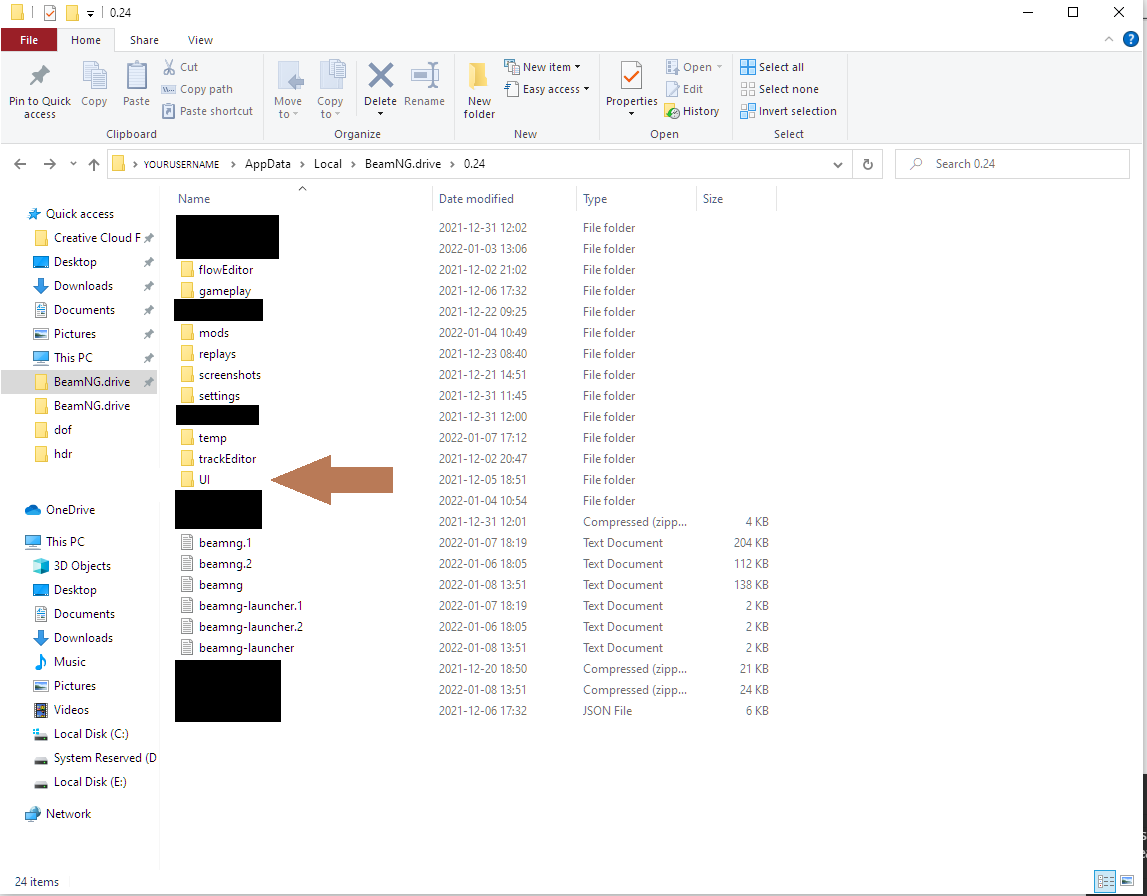Select the UI folder

pos(204,480)
